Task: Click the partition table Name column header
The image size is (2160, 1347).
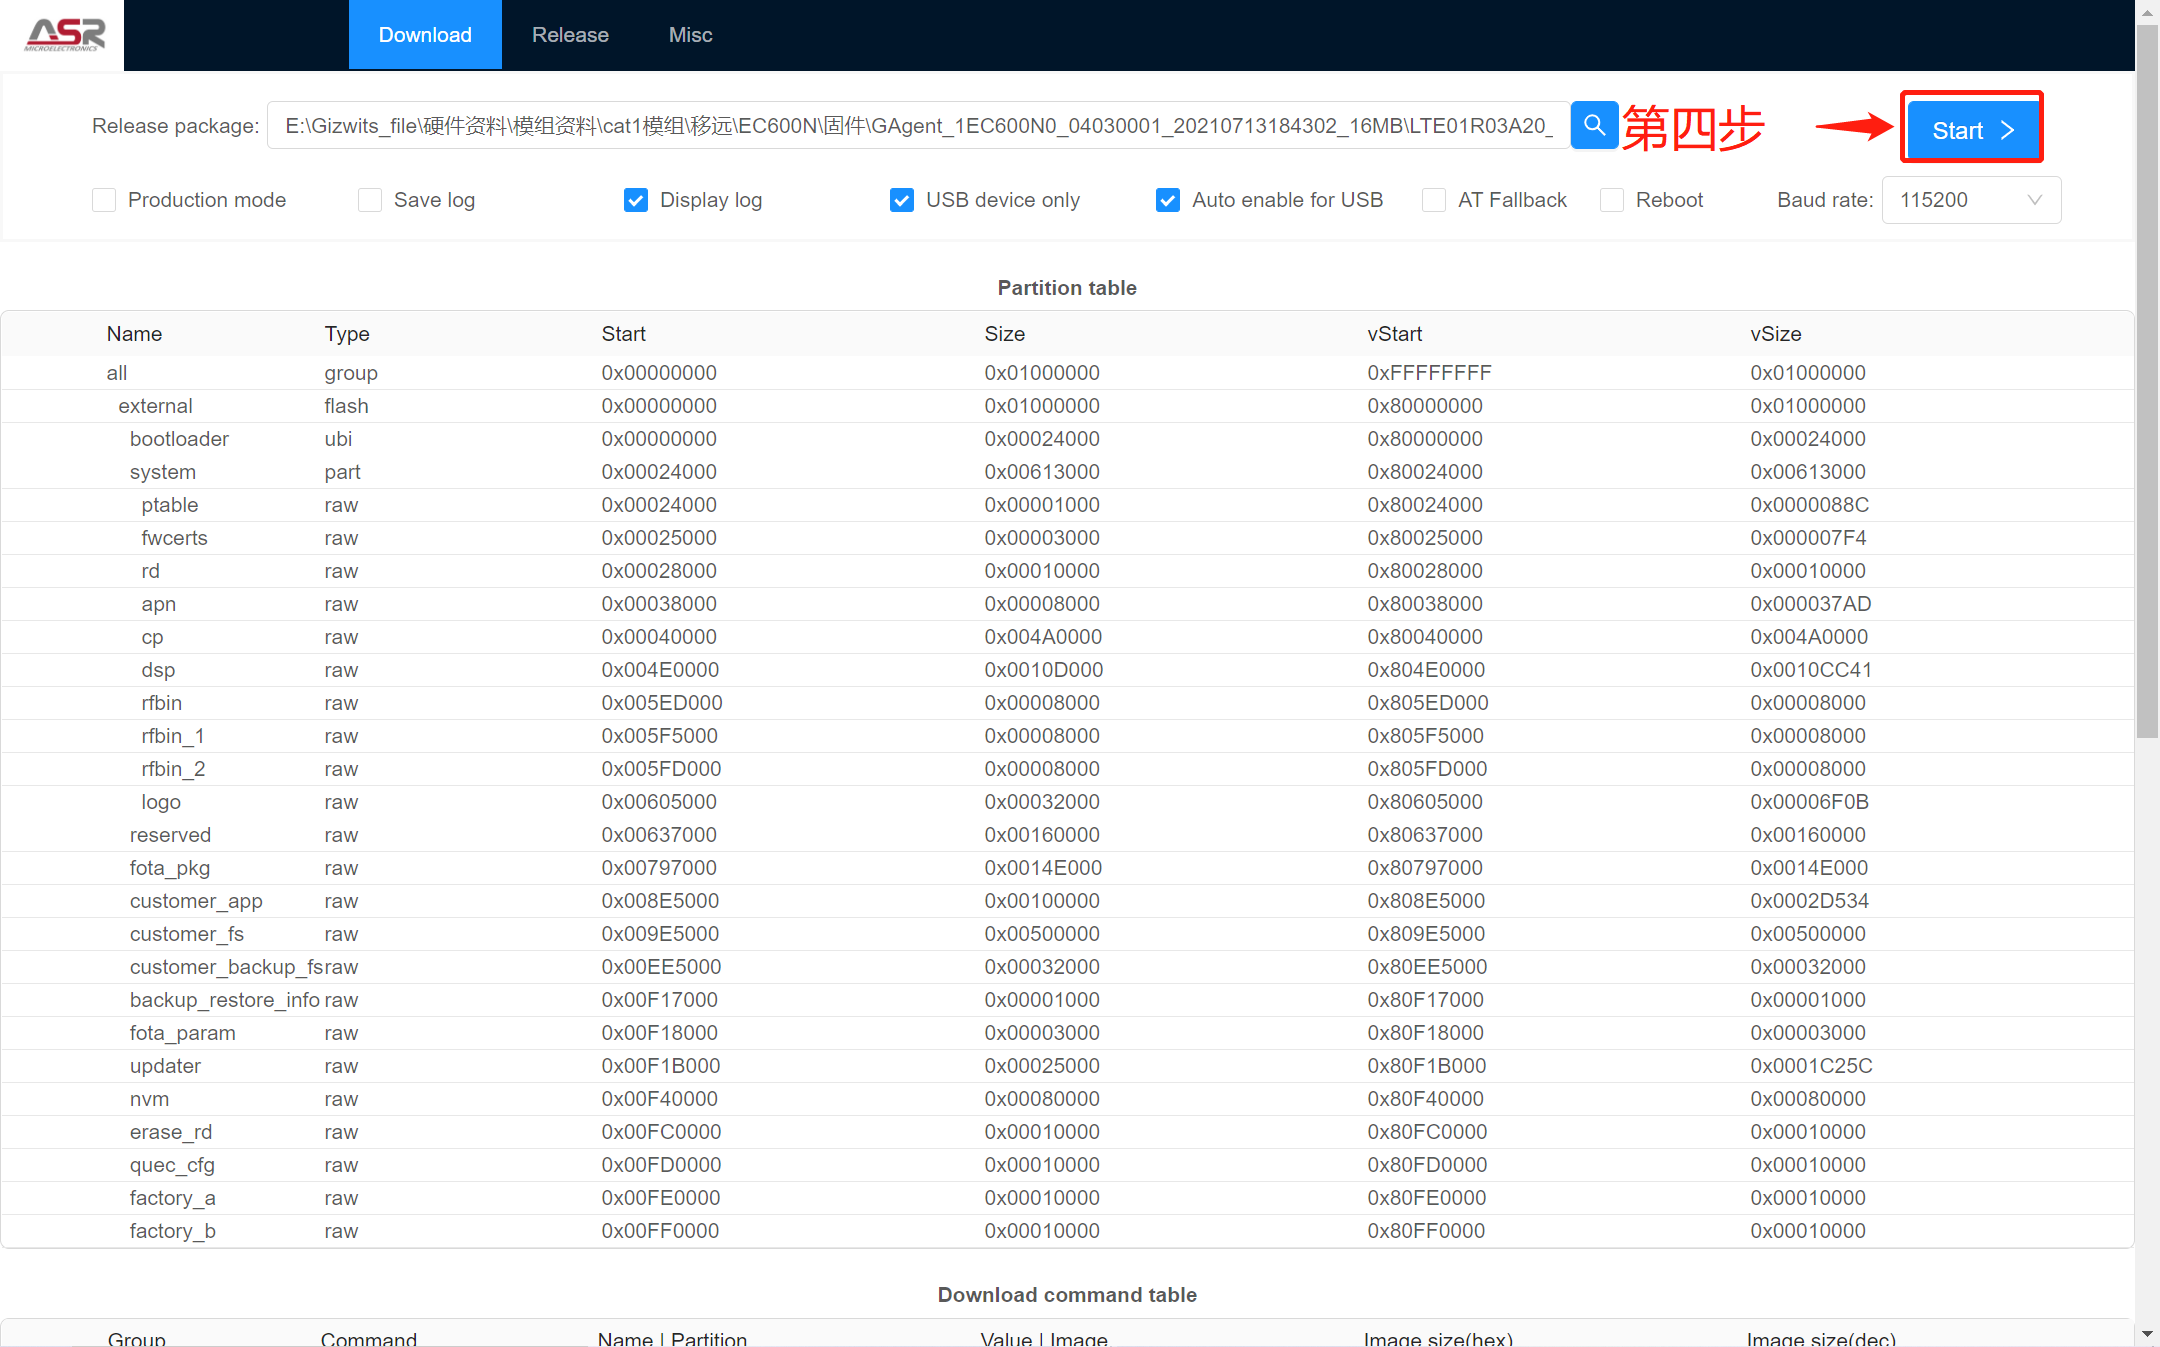Action: point(132,335)
